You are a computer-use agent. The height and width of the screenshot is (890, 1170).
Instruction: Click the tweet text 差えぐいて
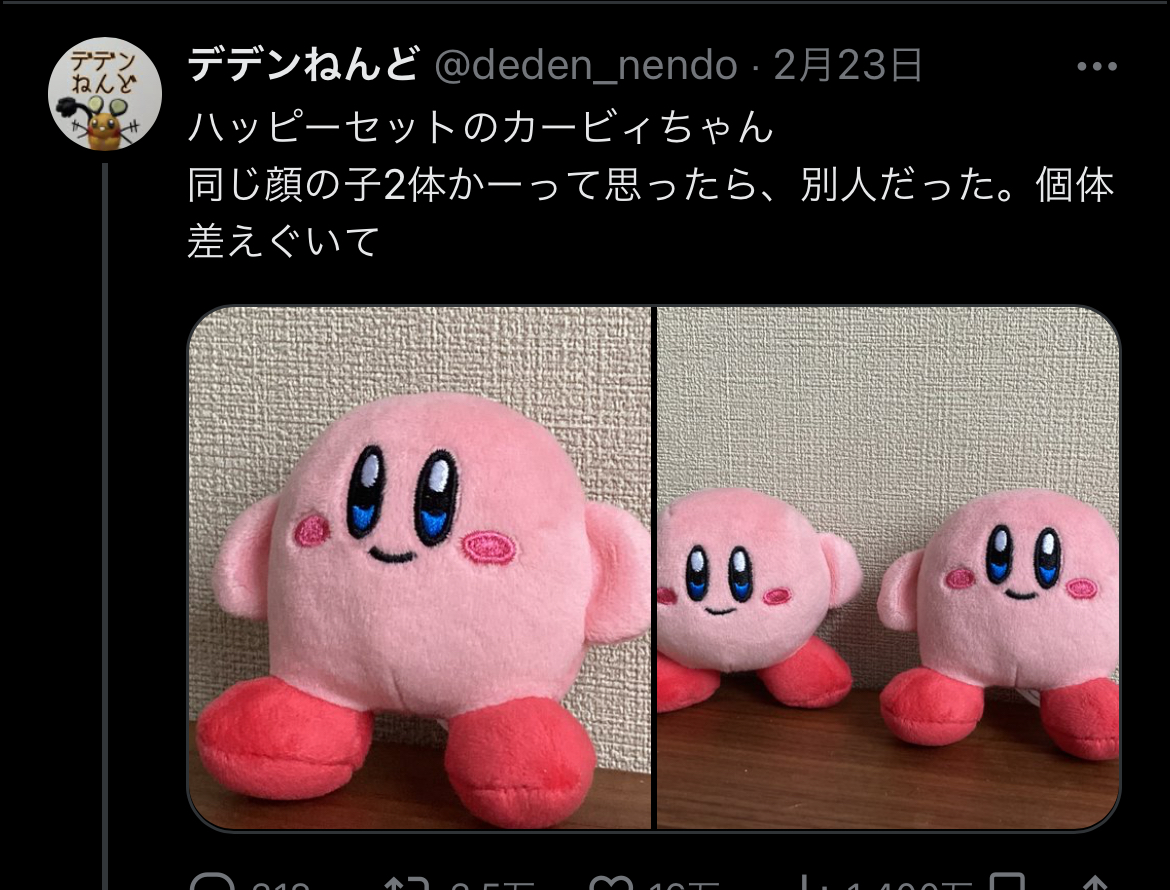[284, 242]
